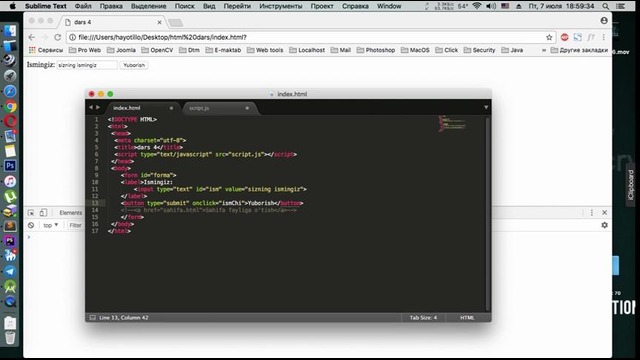The image size is (640, 360).
Task: Go to next tab with right arrow
Action: (x=98, y=107)
